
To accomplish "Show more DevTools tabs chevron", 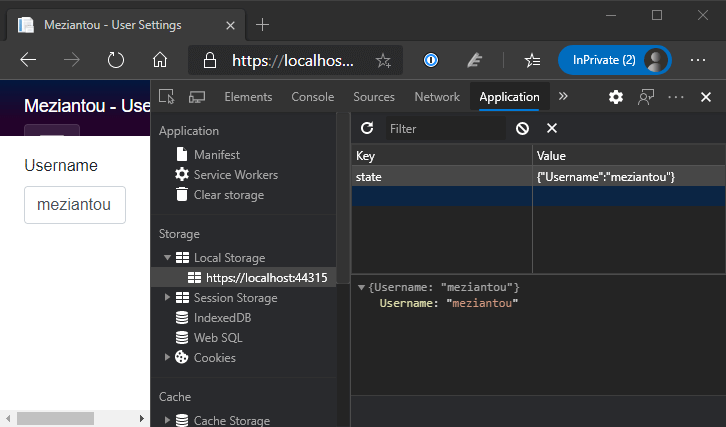I will click(563, 97).
